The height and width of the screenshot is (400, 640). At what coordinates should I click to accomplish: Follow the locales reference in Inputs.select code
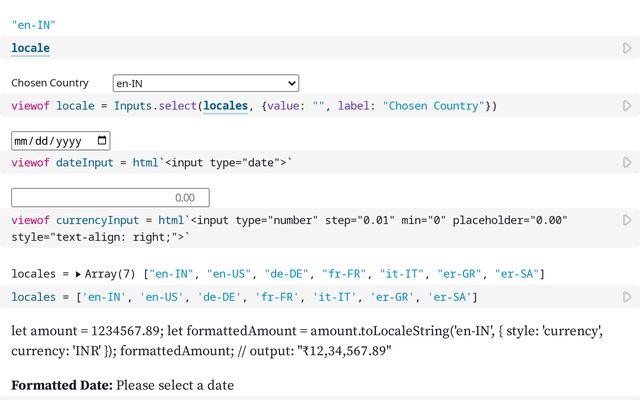[225, 106]
